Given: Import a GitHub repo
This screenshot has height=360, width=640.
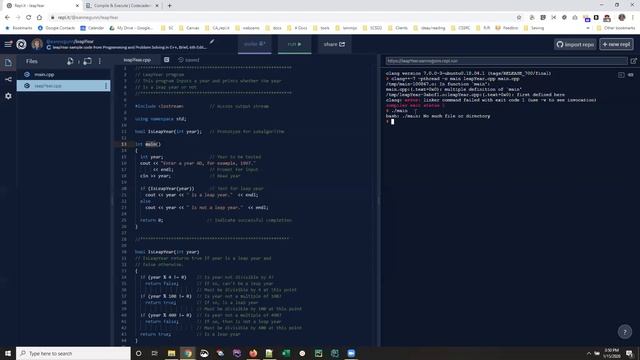Looking at the screenshot, I should (x=575, y=44).
